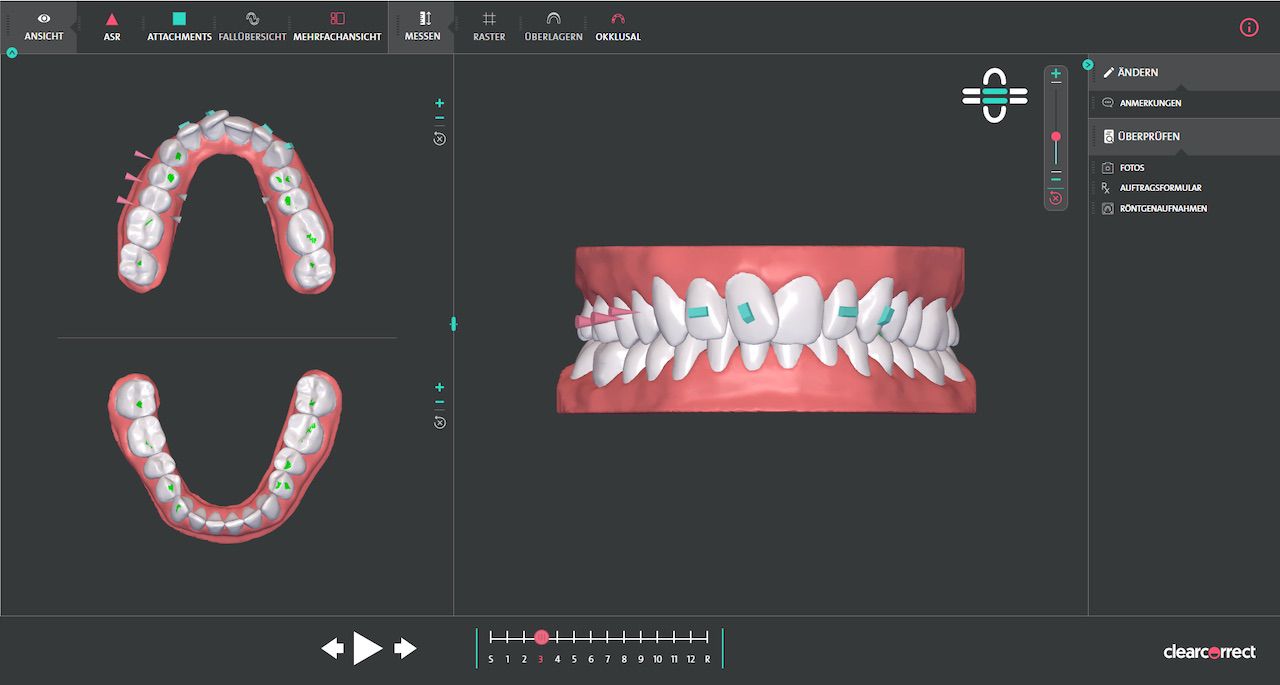1280x685 pixels.
Task: Click the upper arch occlusal model
Action: (x=226, y=200)
